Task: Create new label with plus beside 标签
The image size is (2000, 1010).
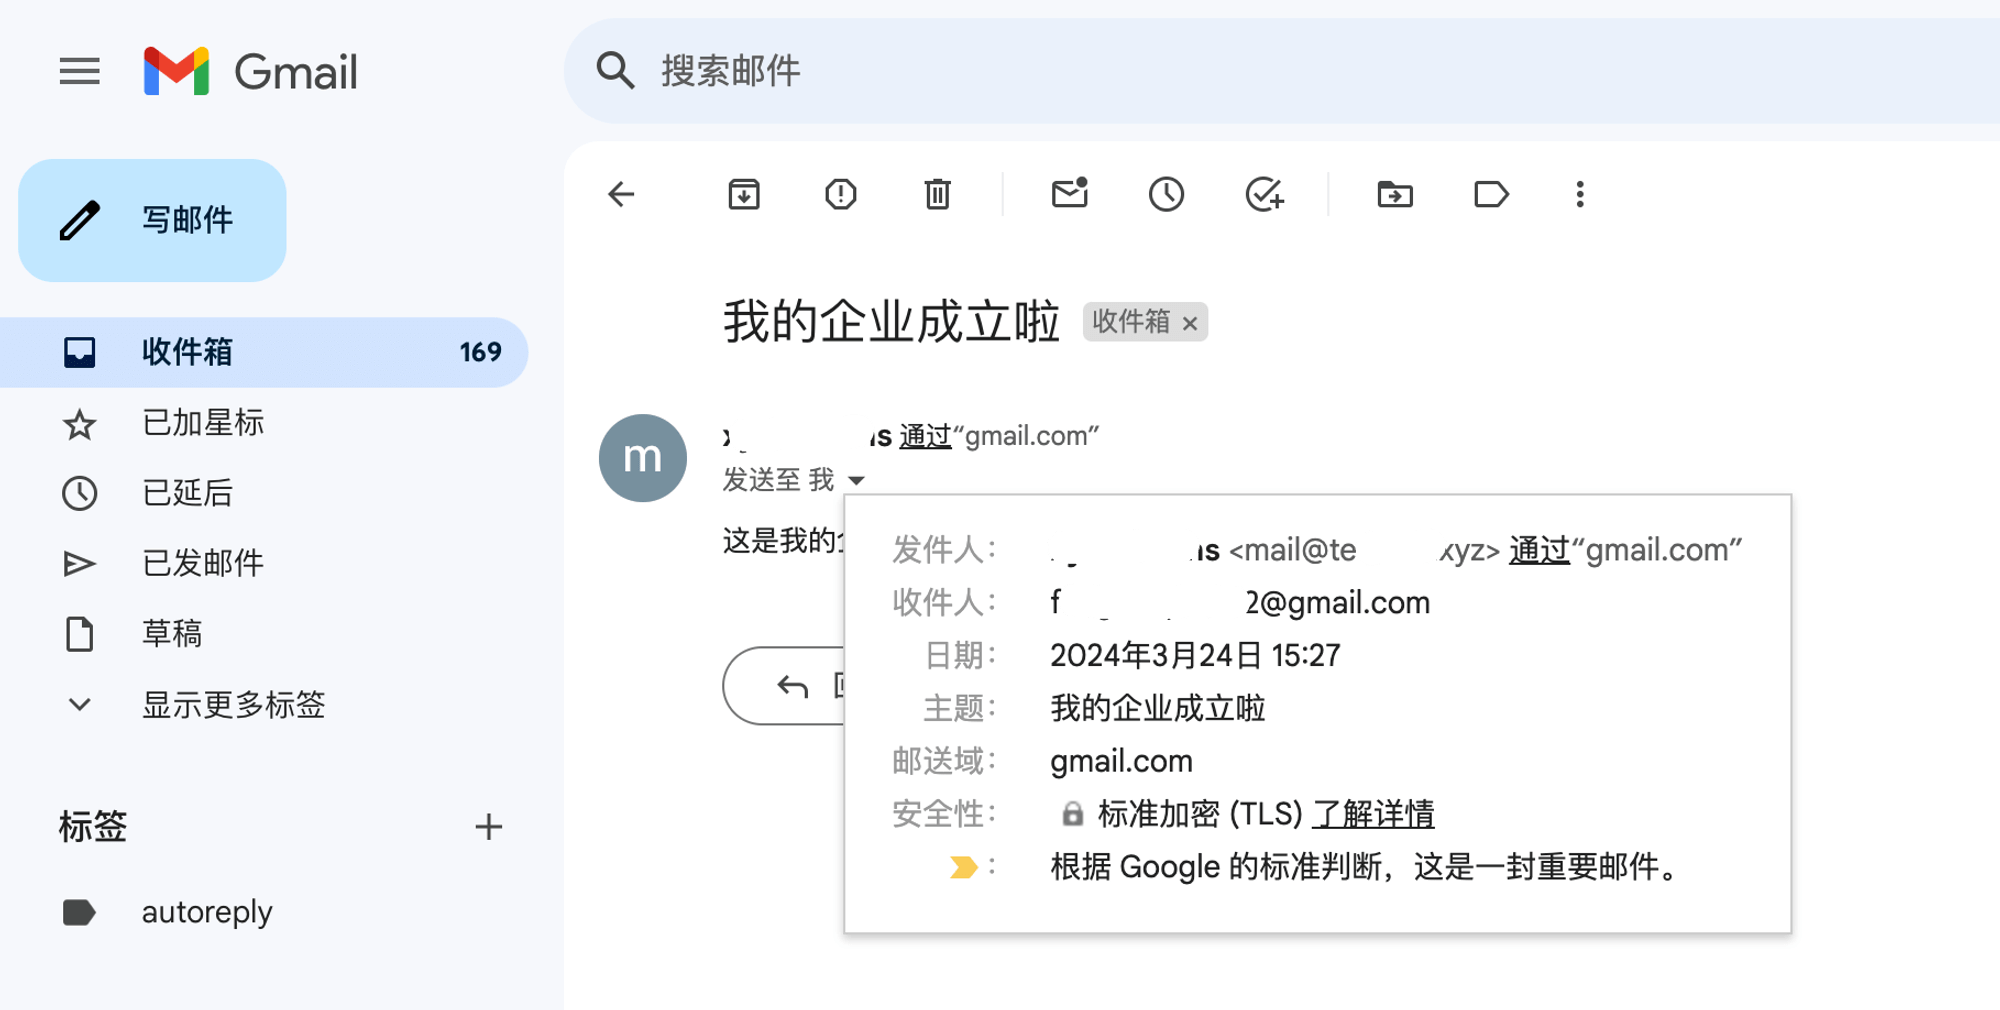Action: click(x=488, y=827)
